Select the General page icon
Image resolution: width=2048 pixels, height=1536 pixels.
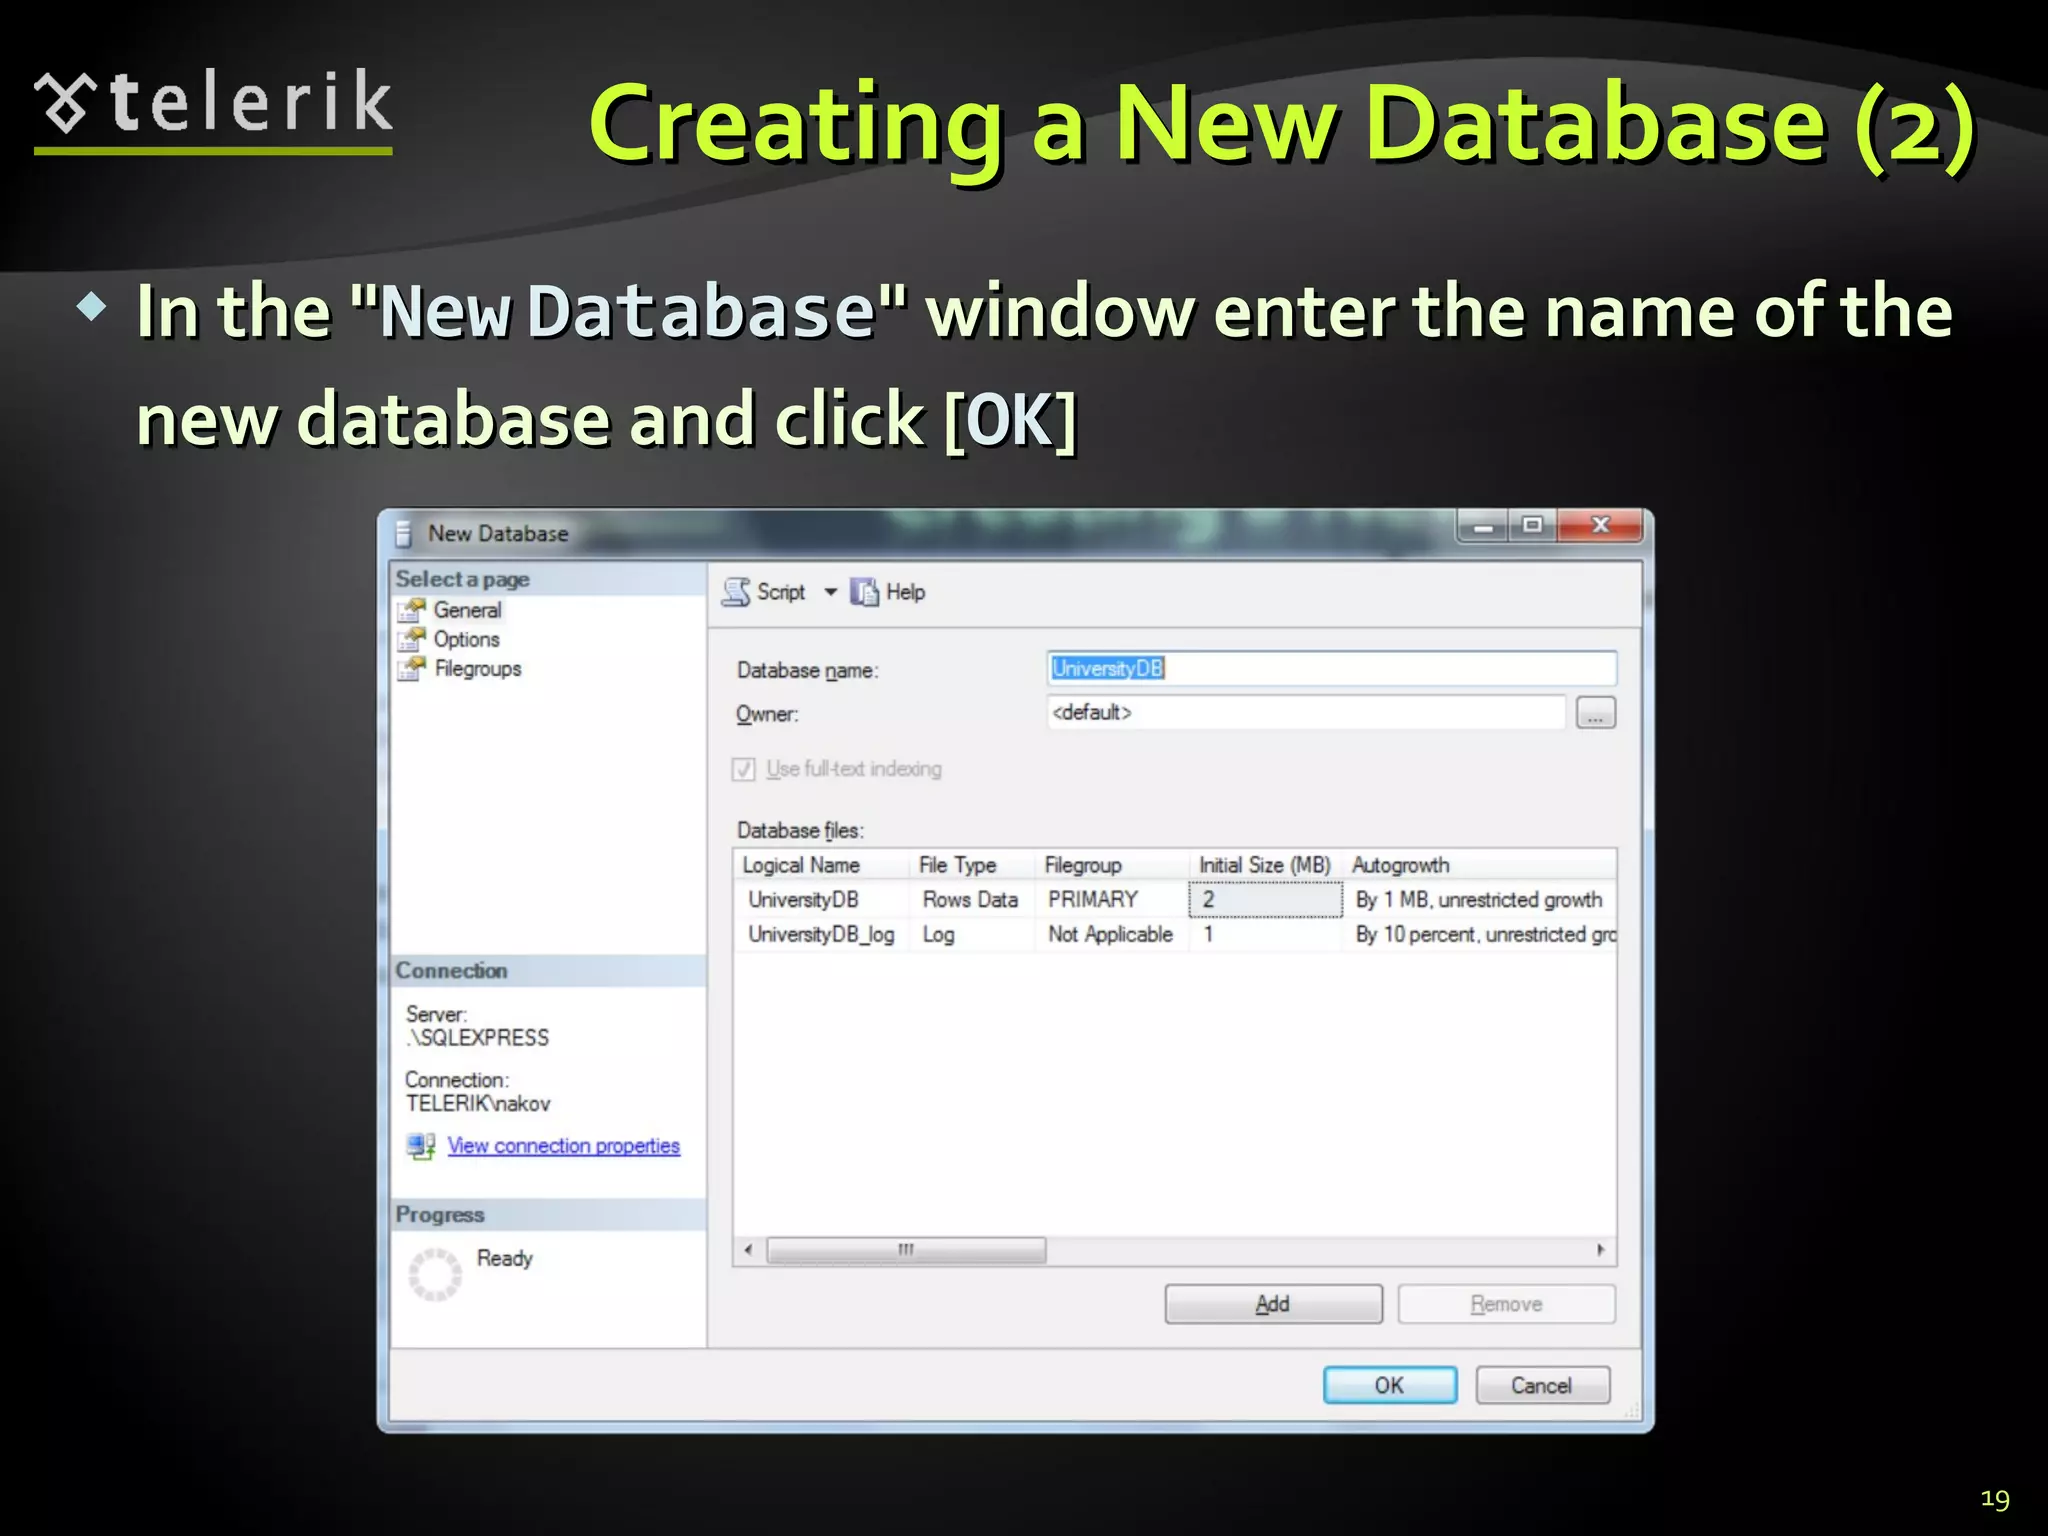coord(411,610)
